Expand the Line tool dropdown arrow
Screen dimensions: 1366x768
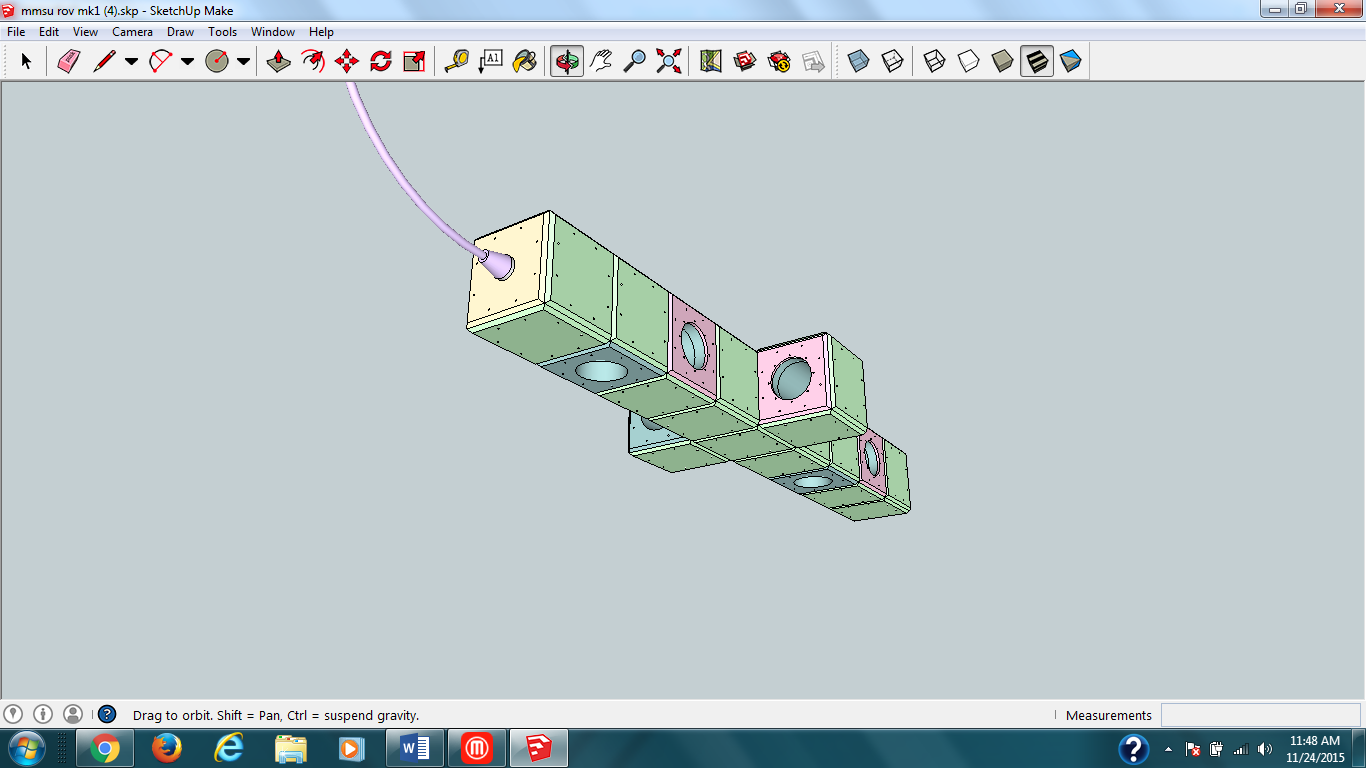click(x=131, y=62)
